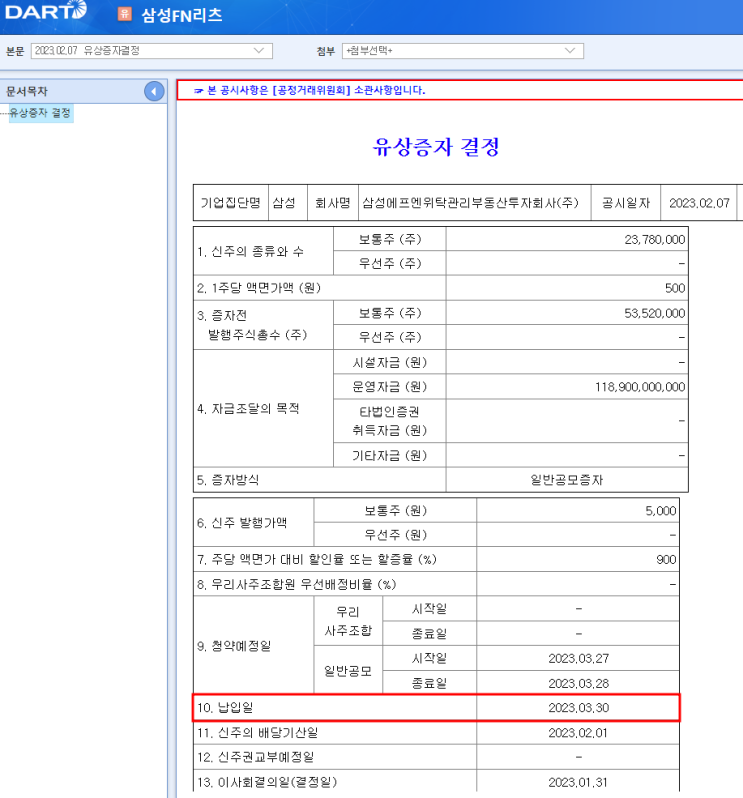743x798 pixels.
Task: Click the 일반공모 start date 2023.03.27
Action: coord(578,659)
